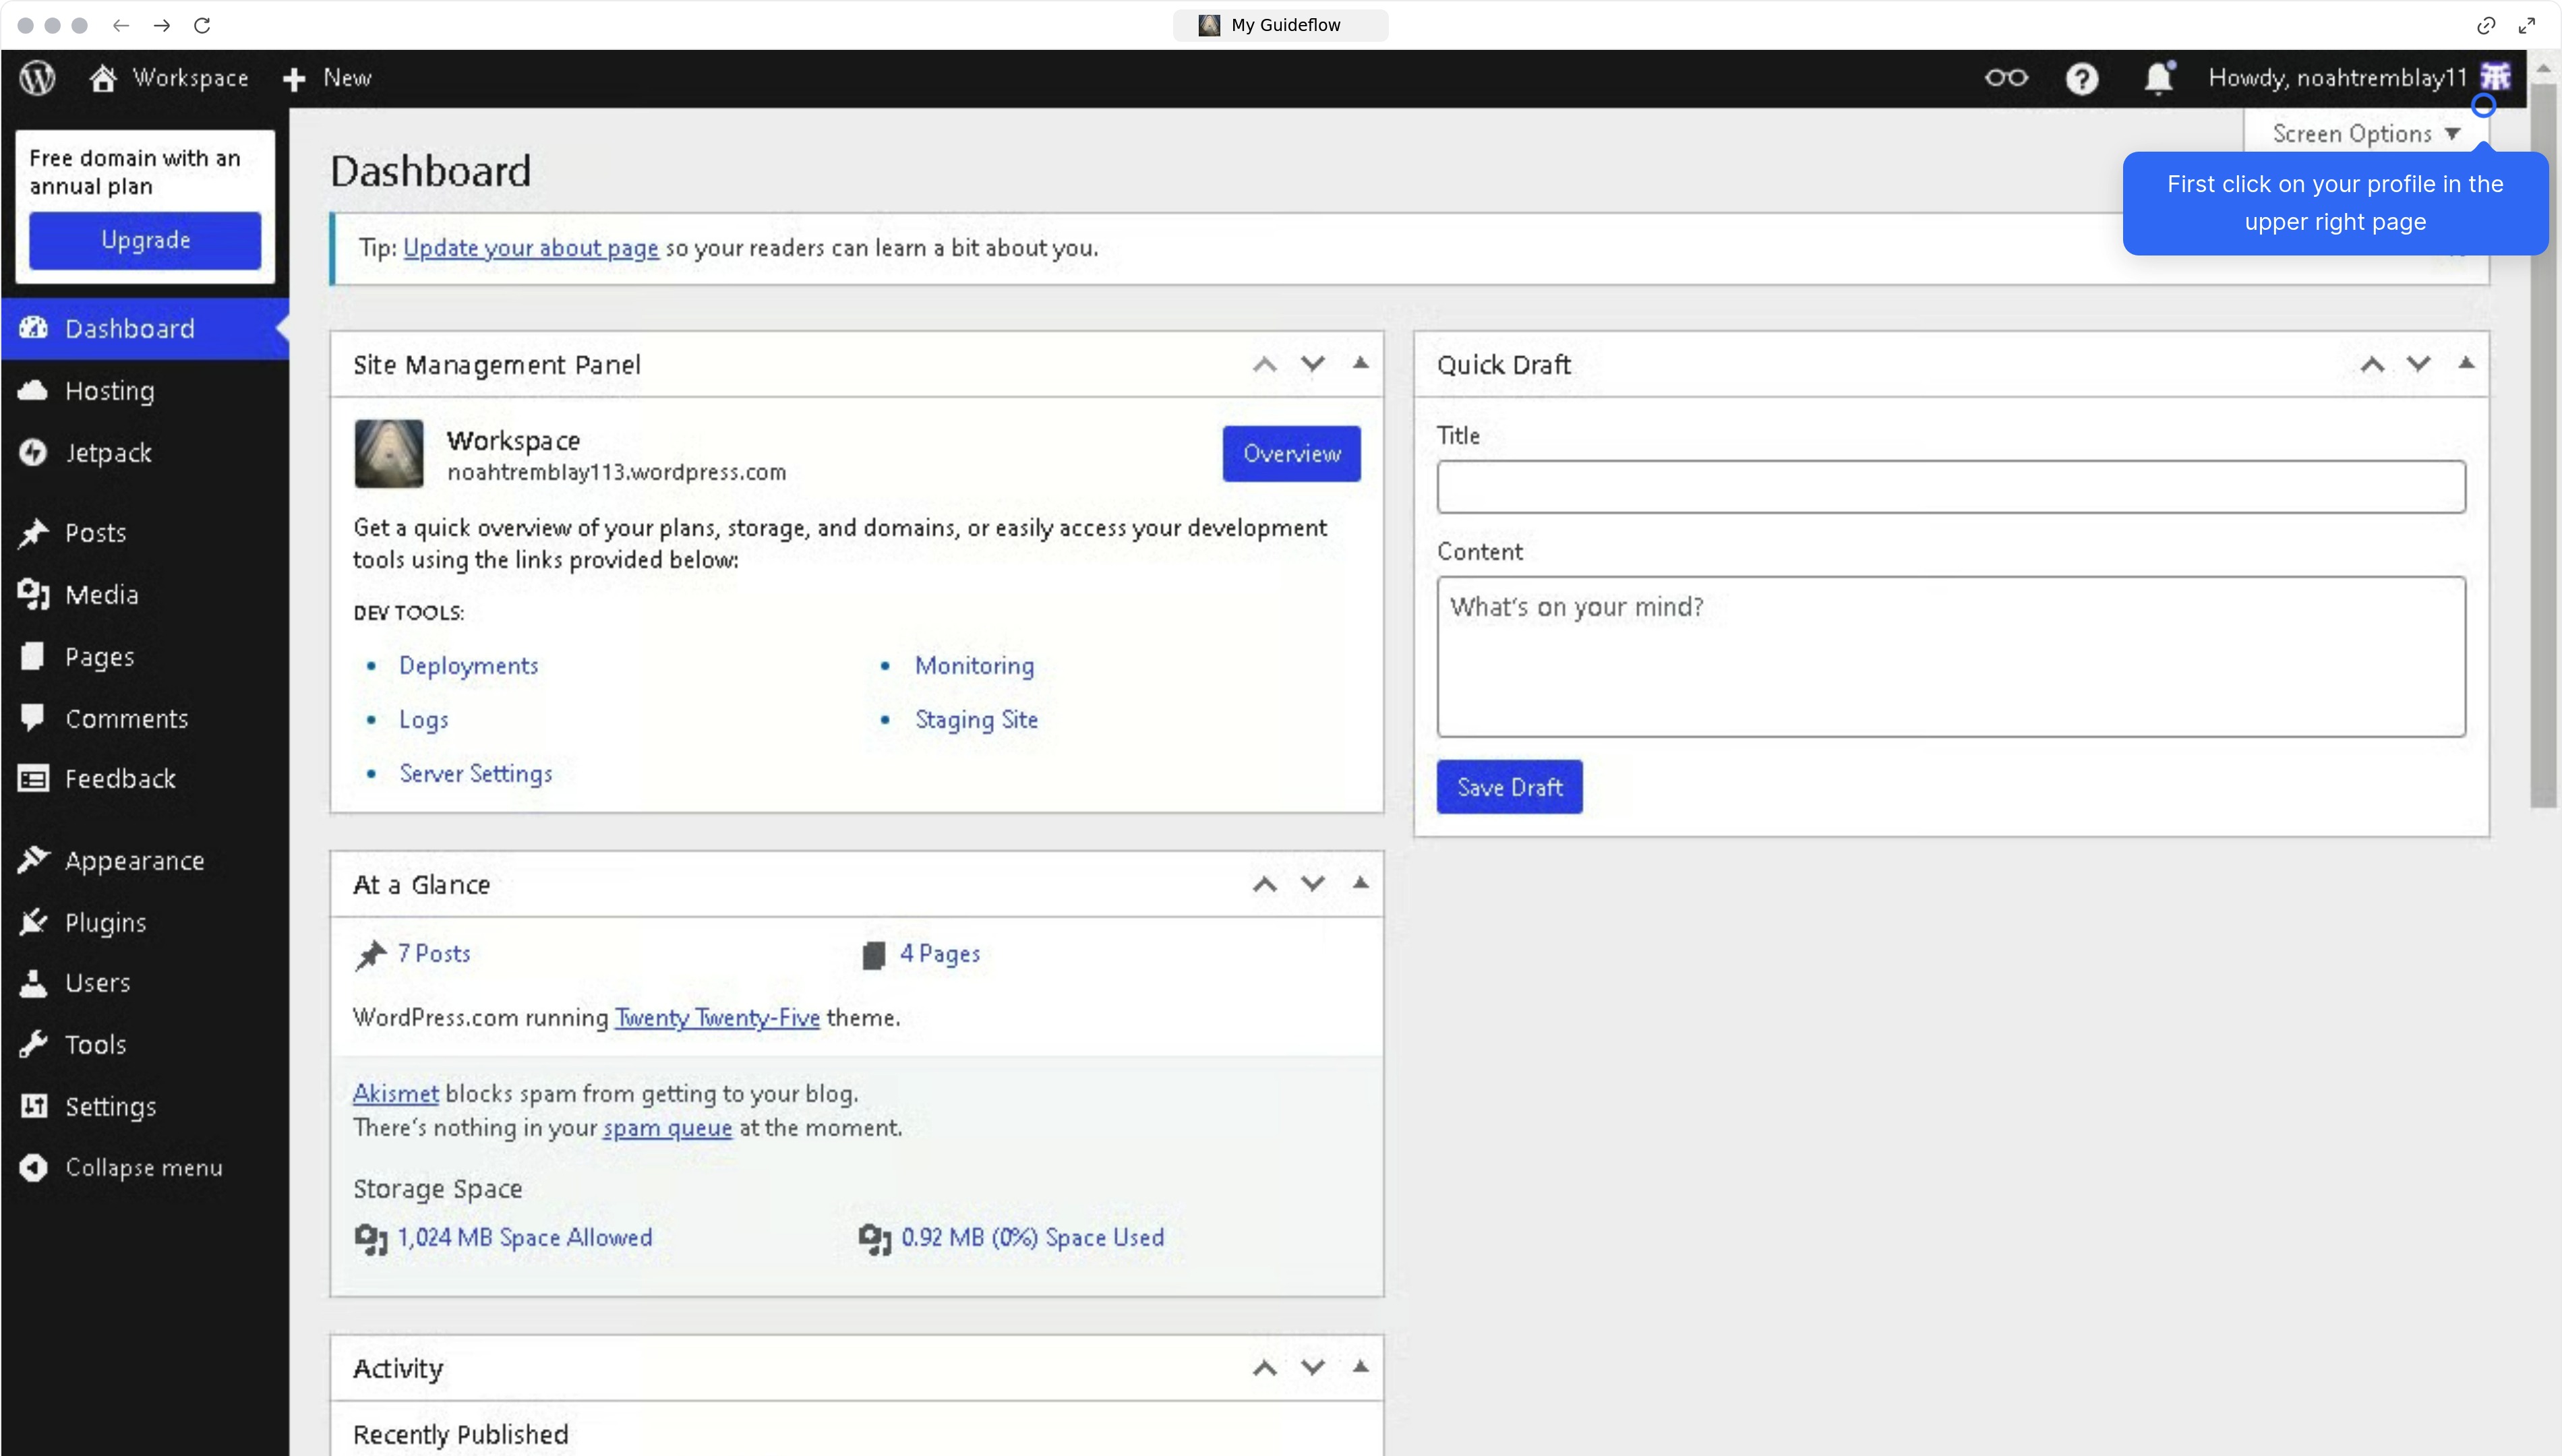Click the WordPress logo in admin bar
2562x1456 pixels.
pyautogui.click(x=36, y=78)
